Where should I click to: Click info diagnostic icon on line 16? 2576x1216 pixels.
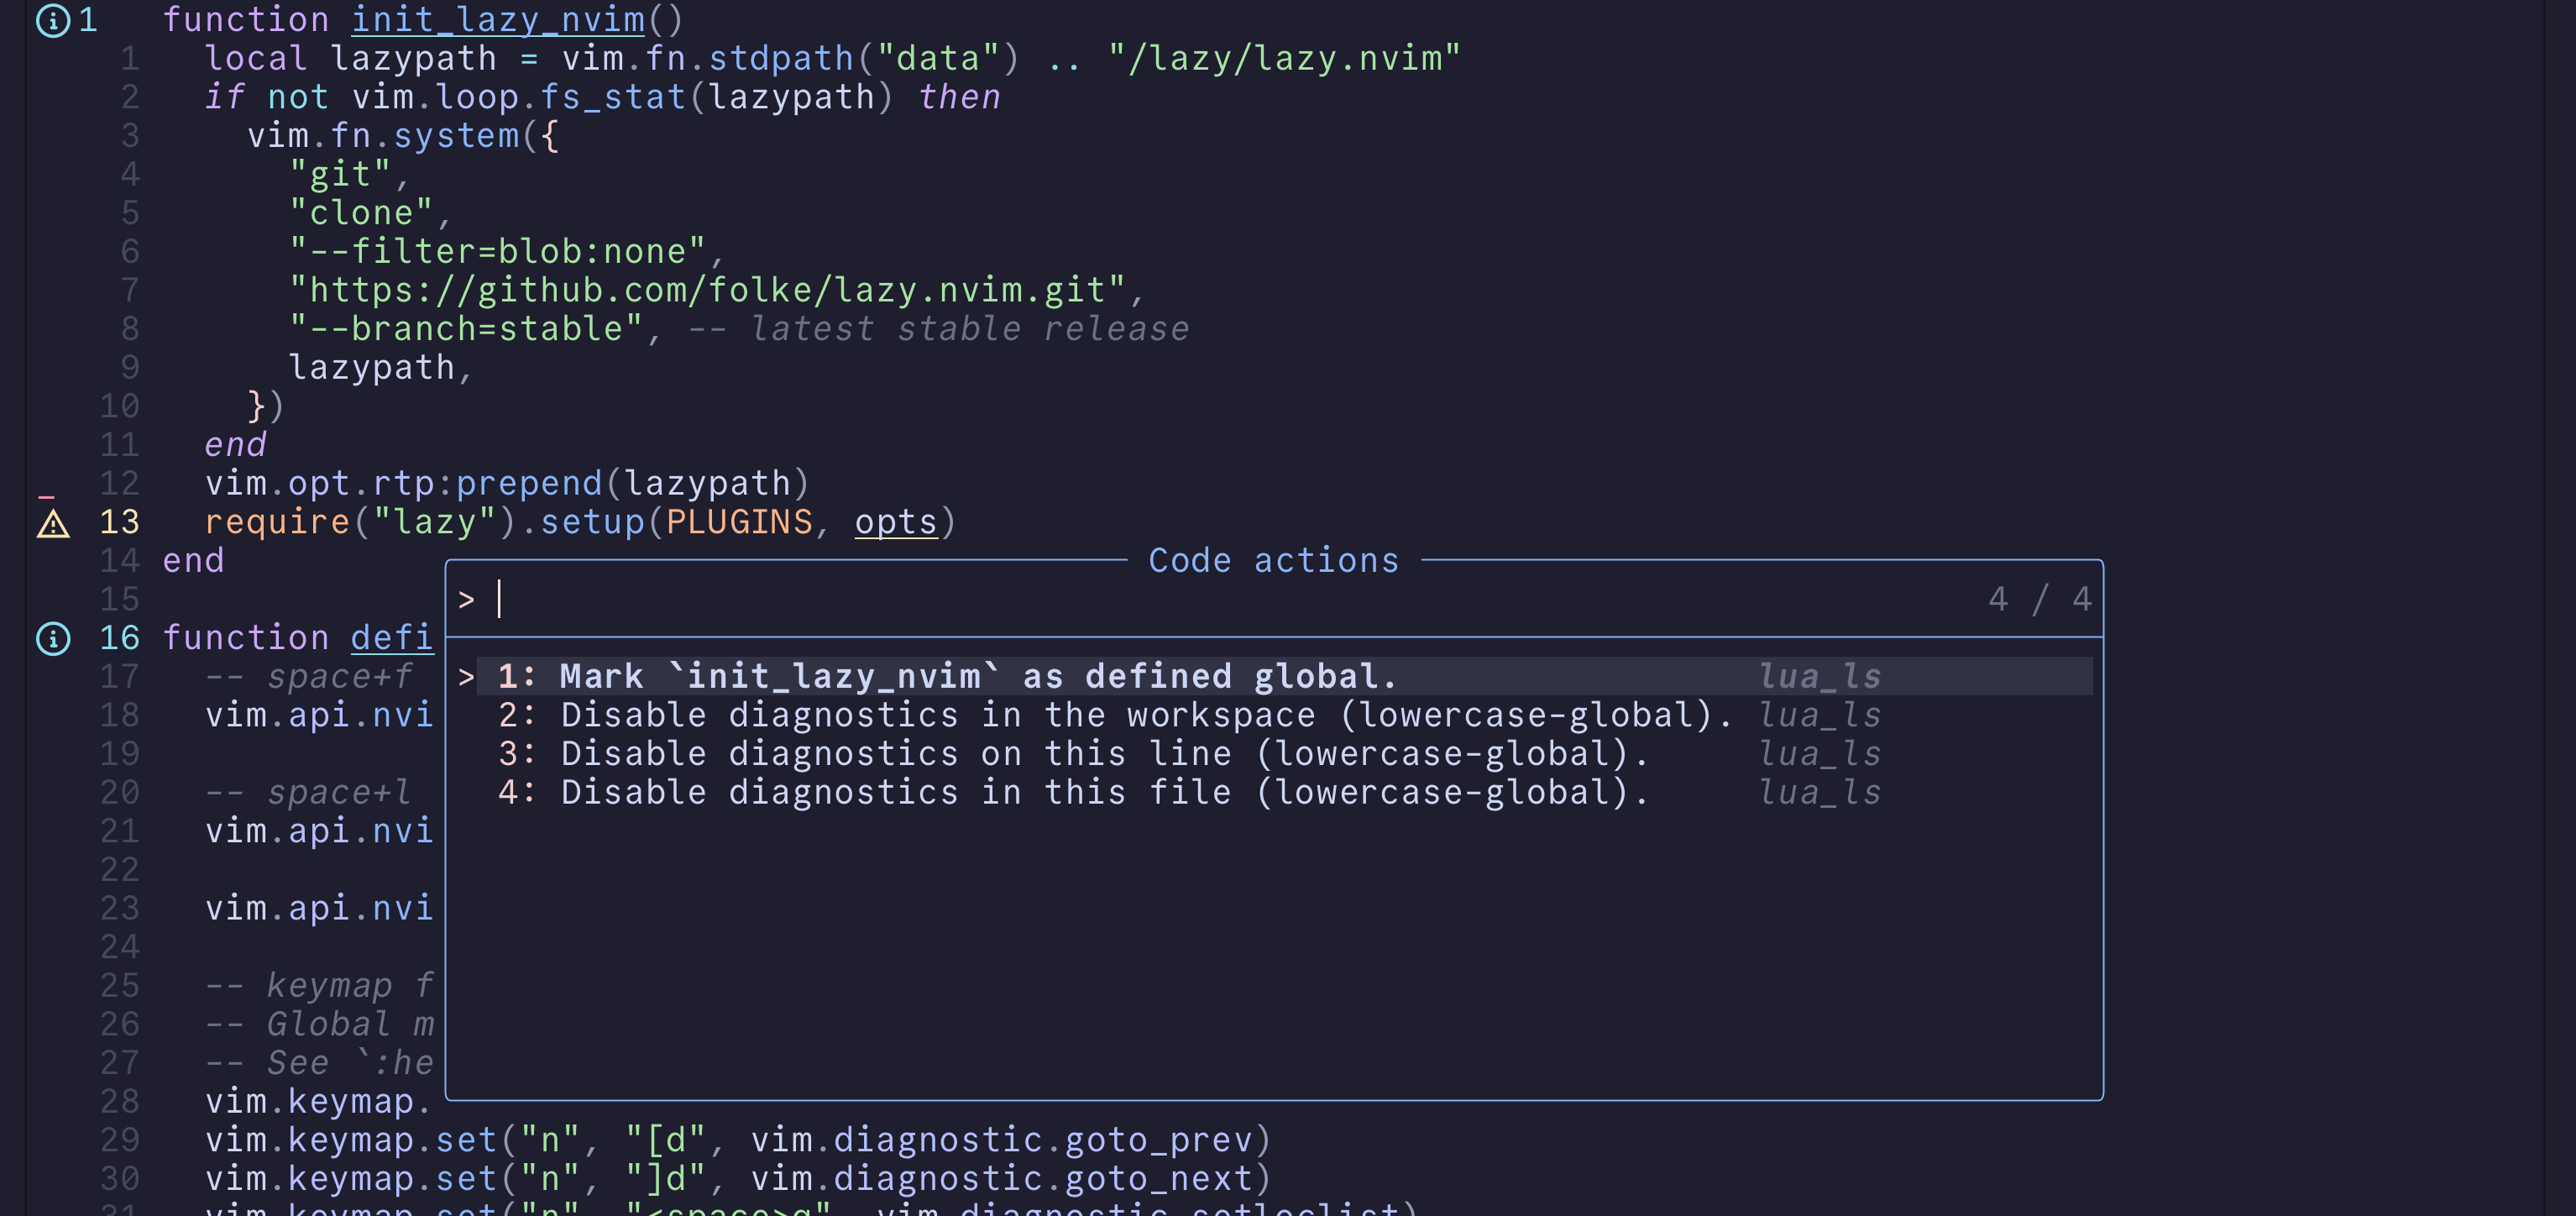pos(53,638)
